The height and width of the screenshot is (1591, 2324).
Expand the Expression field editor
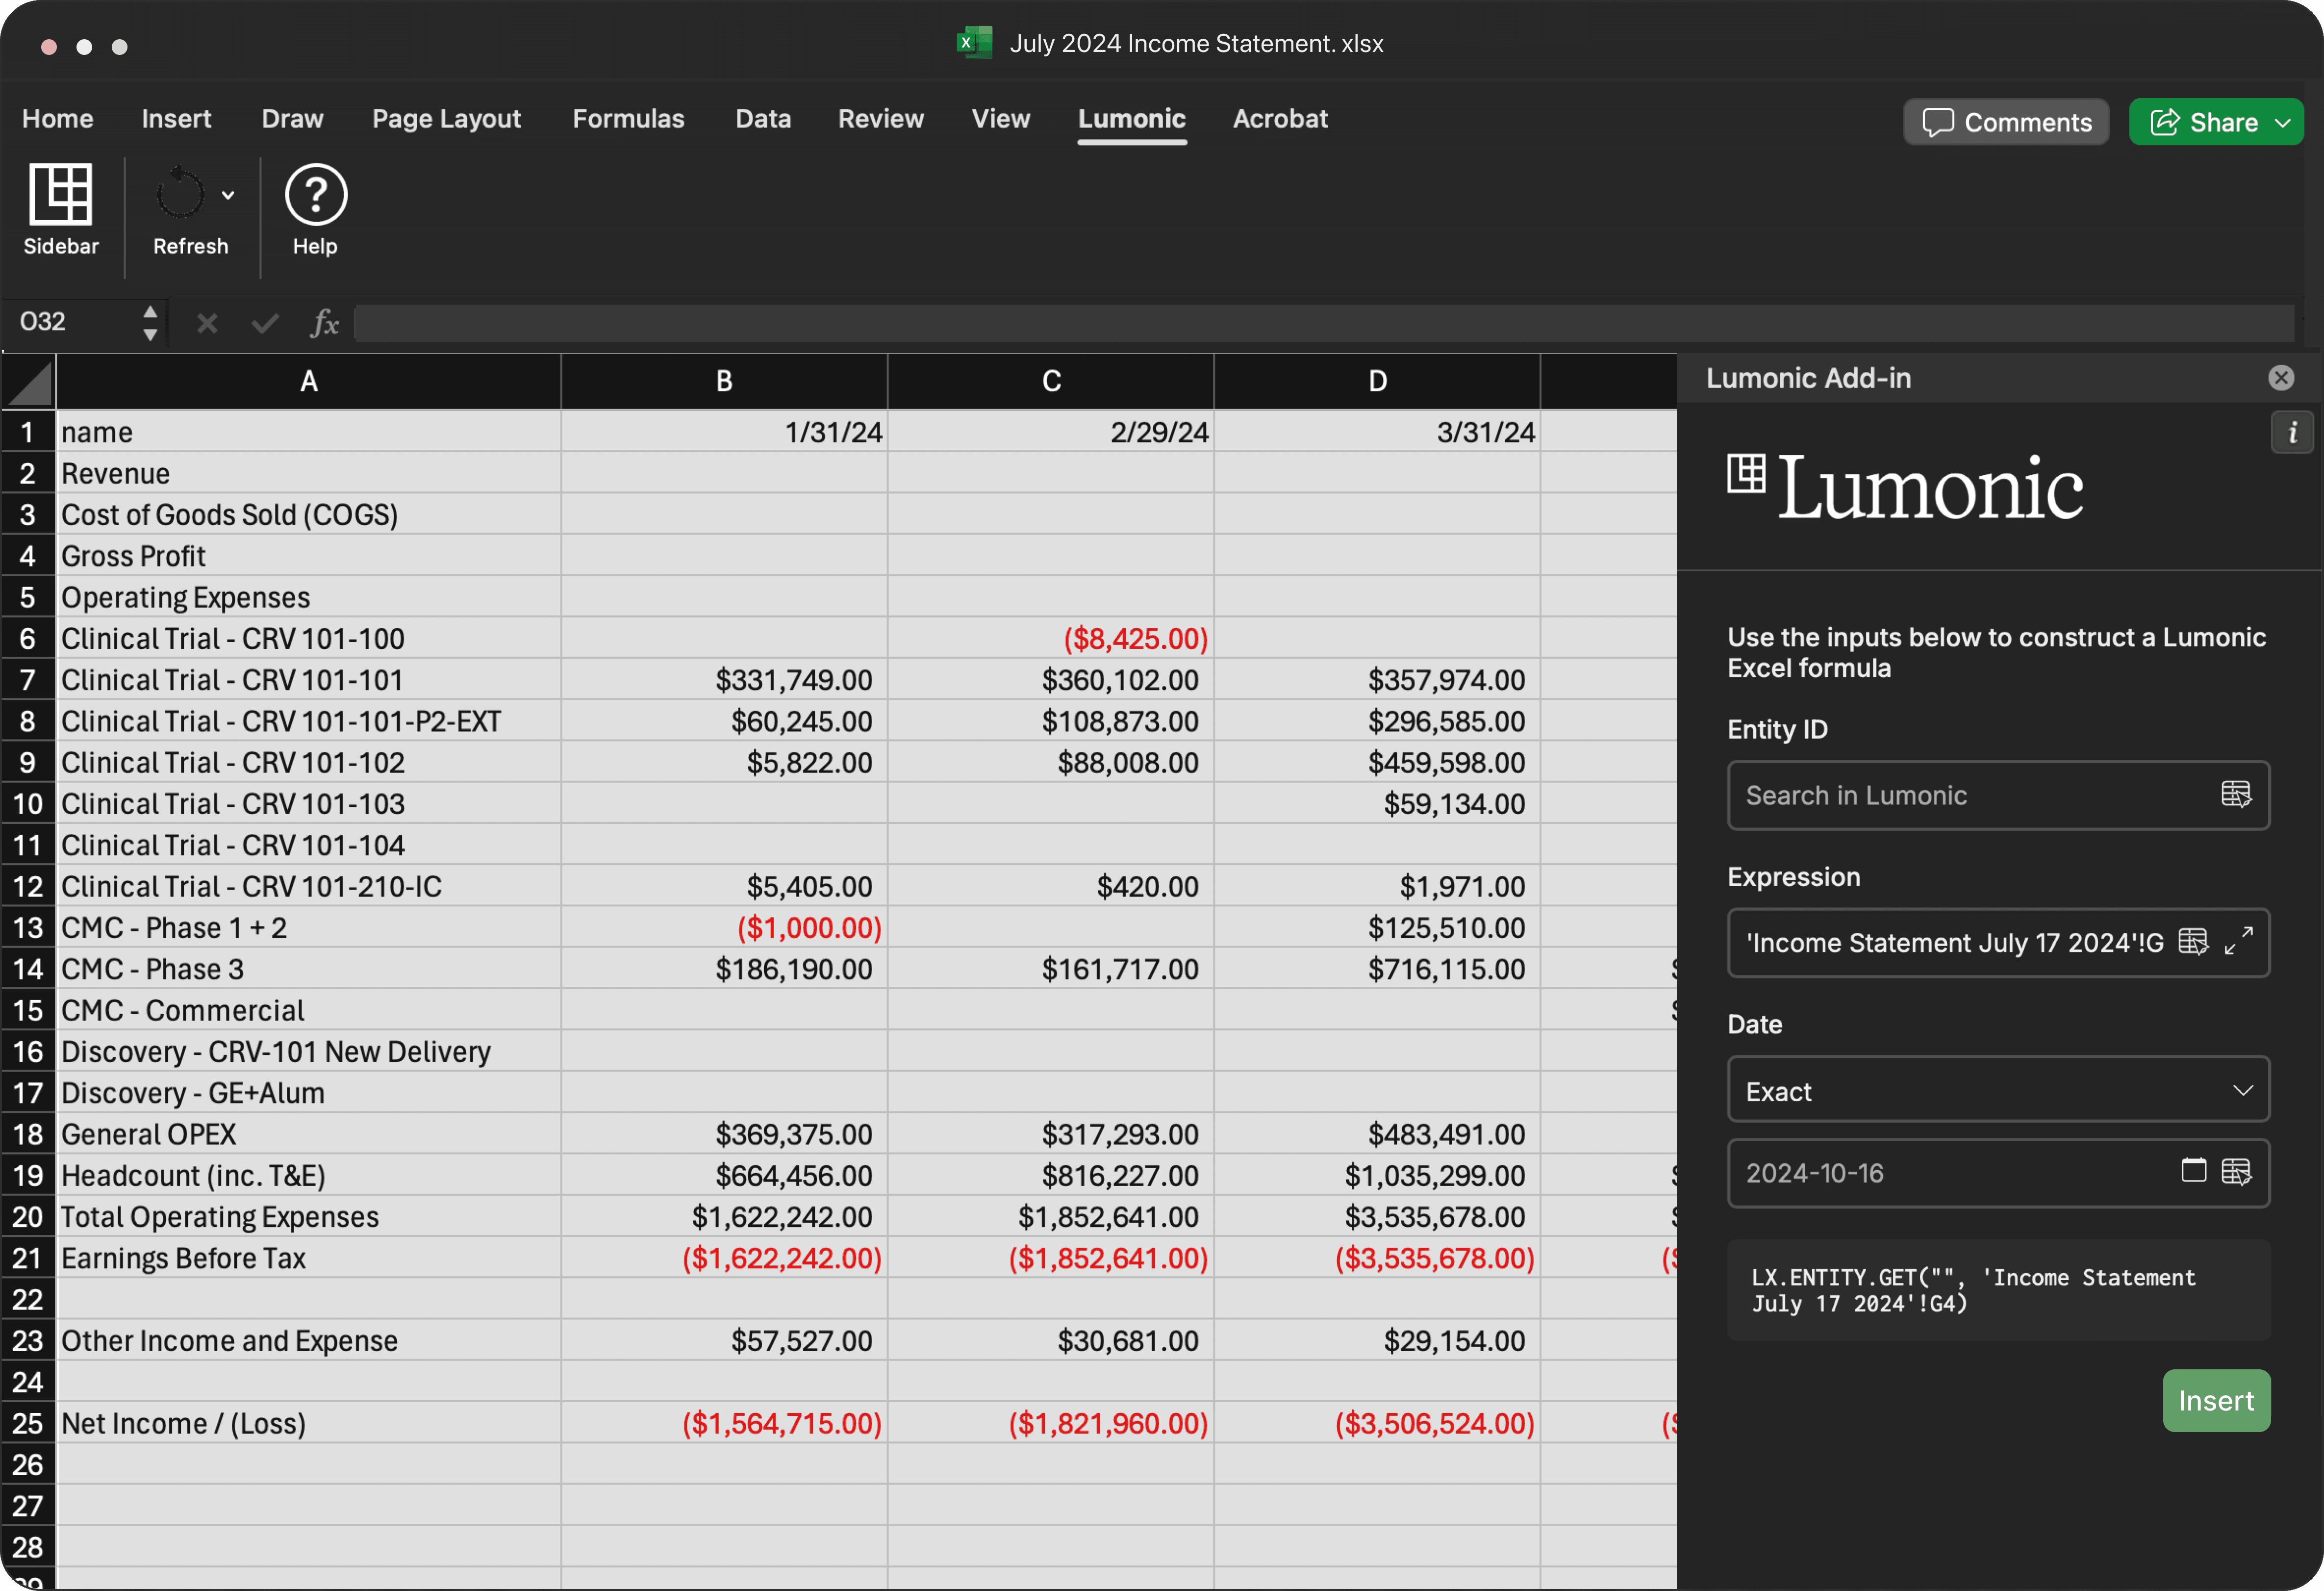pos(2239,941)
